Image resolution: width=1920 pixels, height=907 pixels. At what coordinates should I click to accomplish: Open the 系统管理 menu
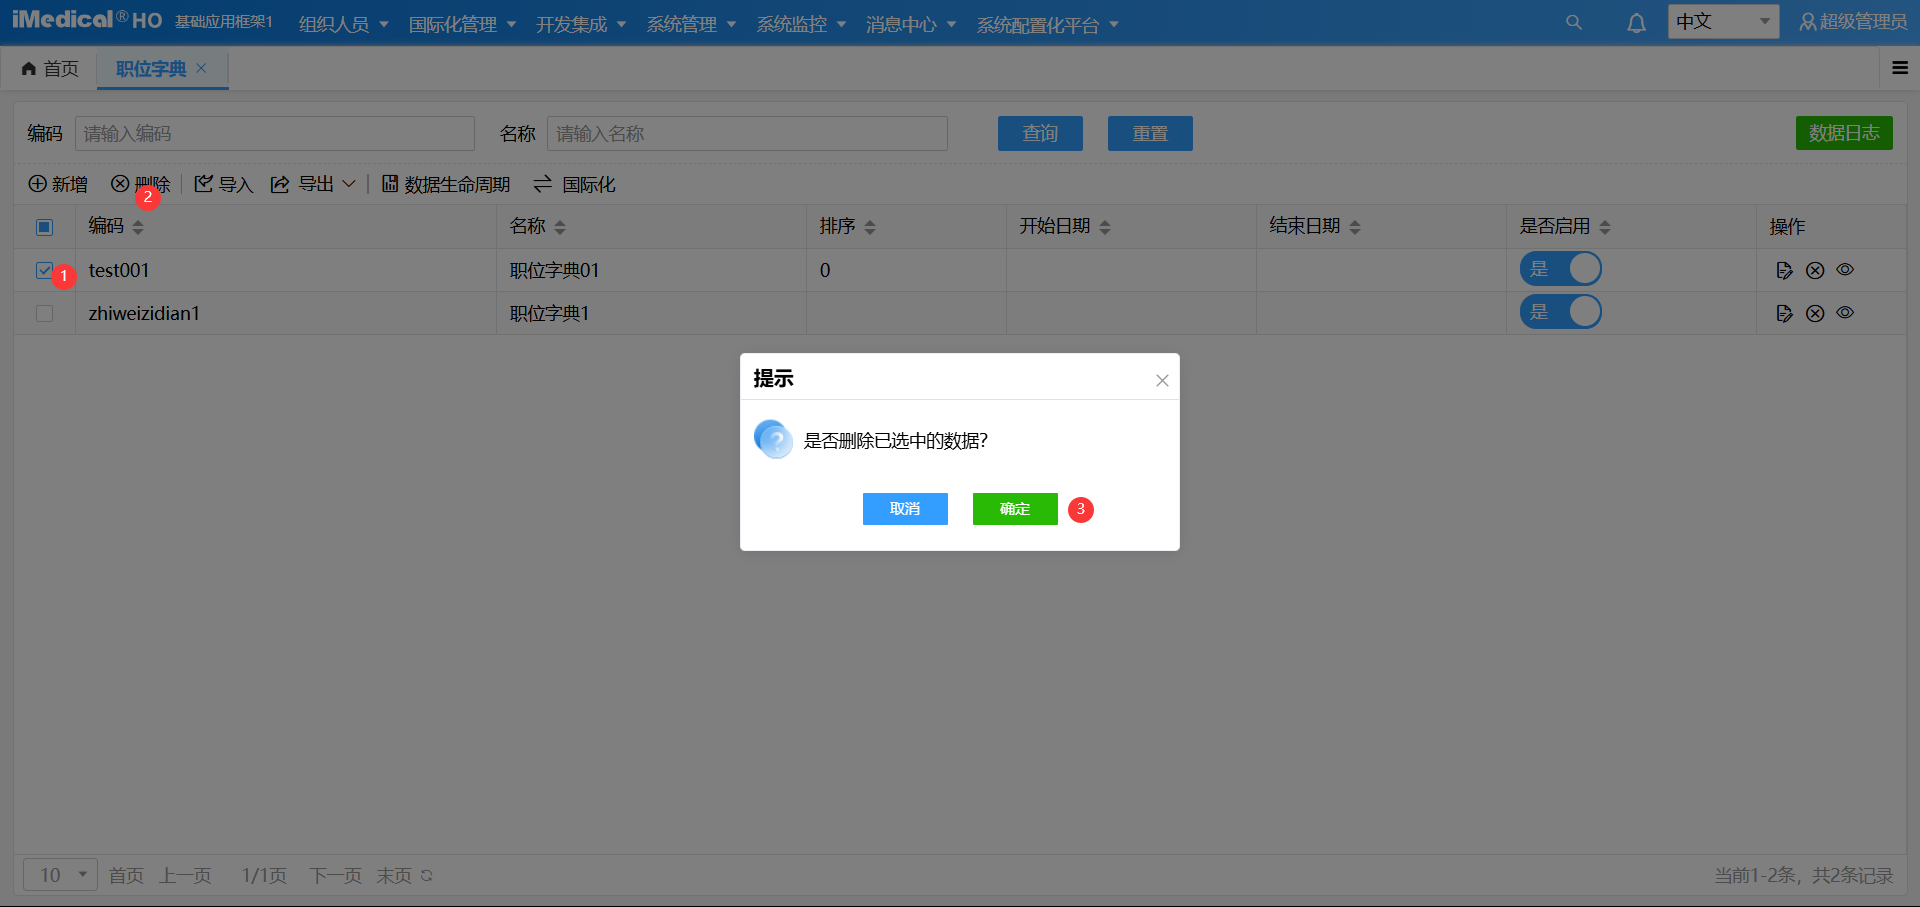click(x=682, y=24)
